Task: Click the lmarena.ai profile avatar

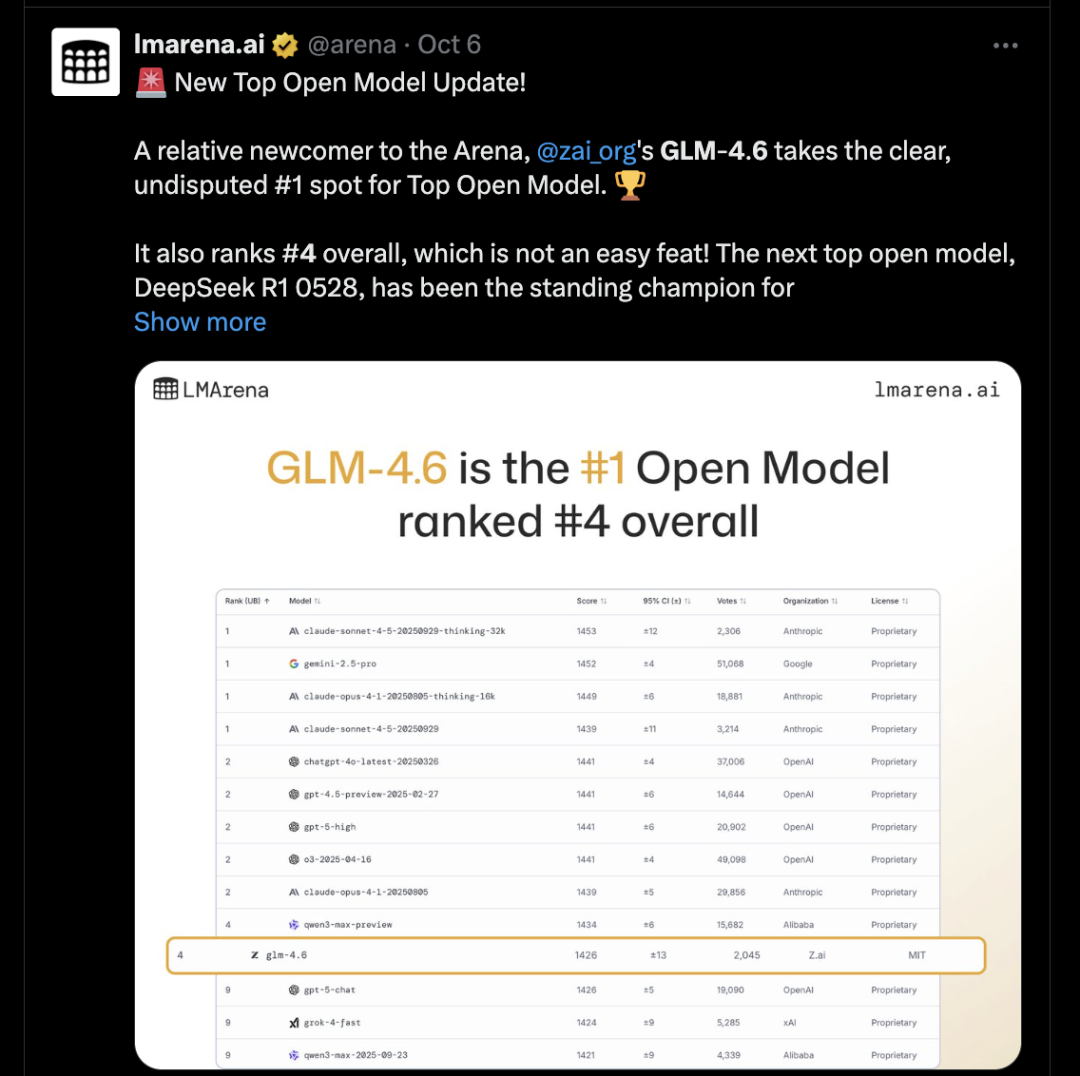Action: [85, 61]
